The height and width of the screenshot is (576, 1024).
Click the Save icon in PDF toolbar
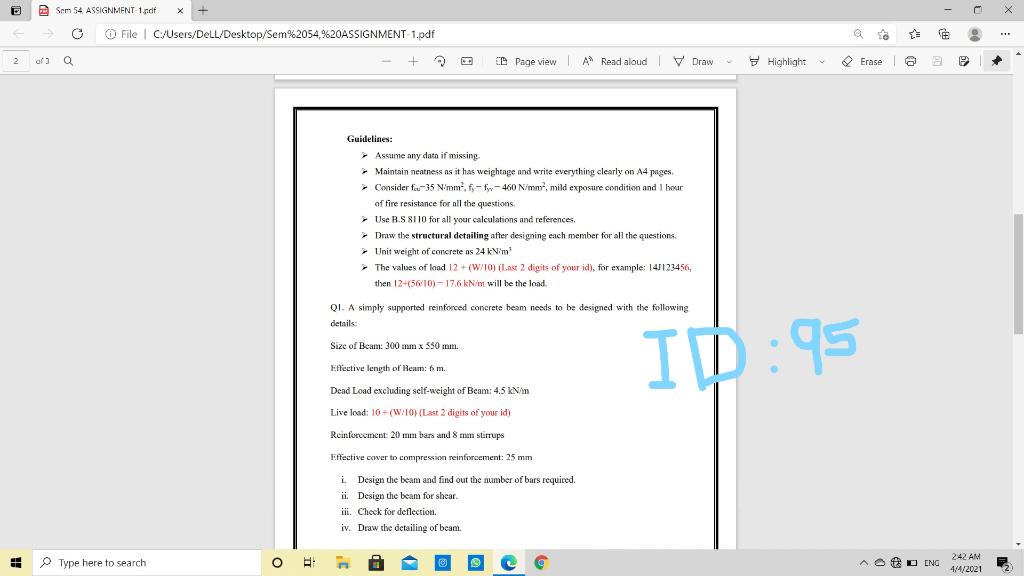tap(937, 61)
